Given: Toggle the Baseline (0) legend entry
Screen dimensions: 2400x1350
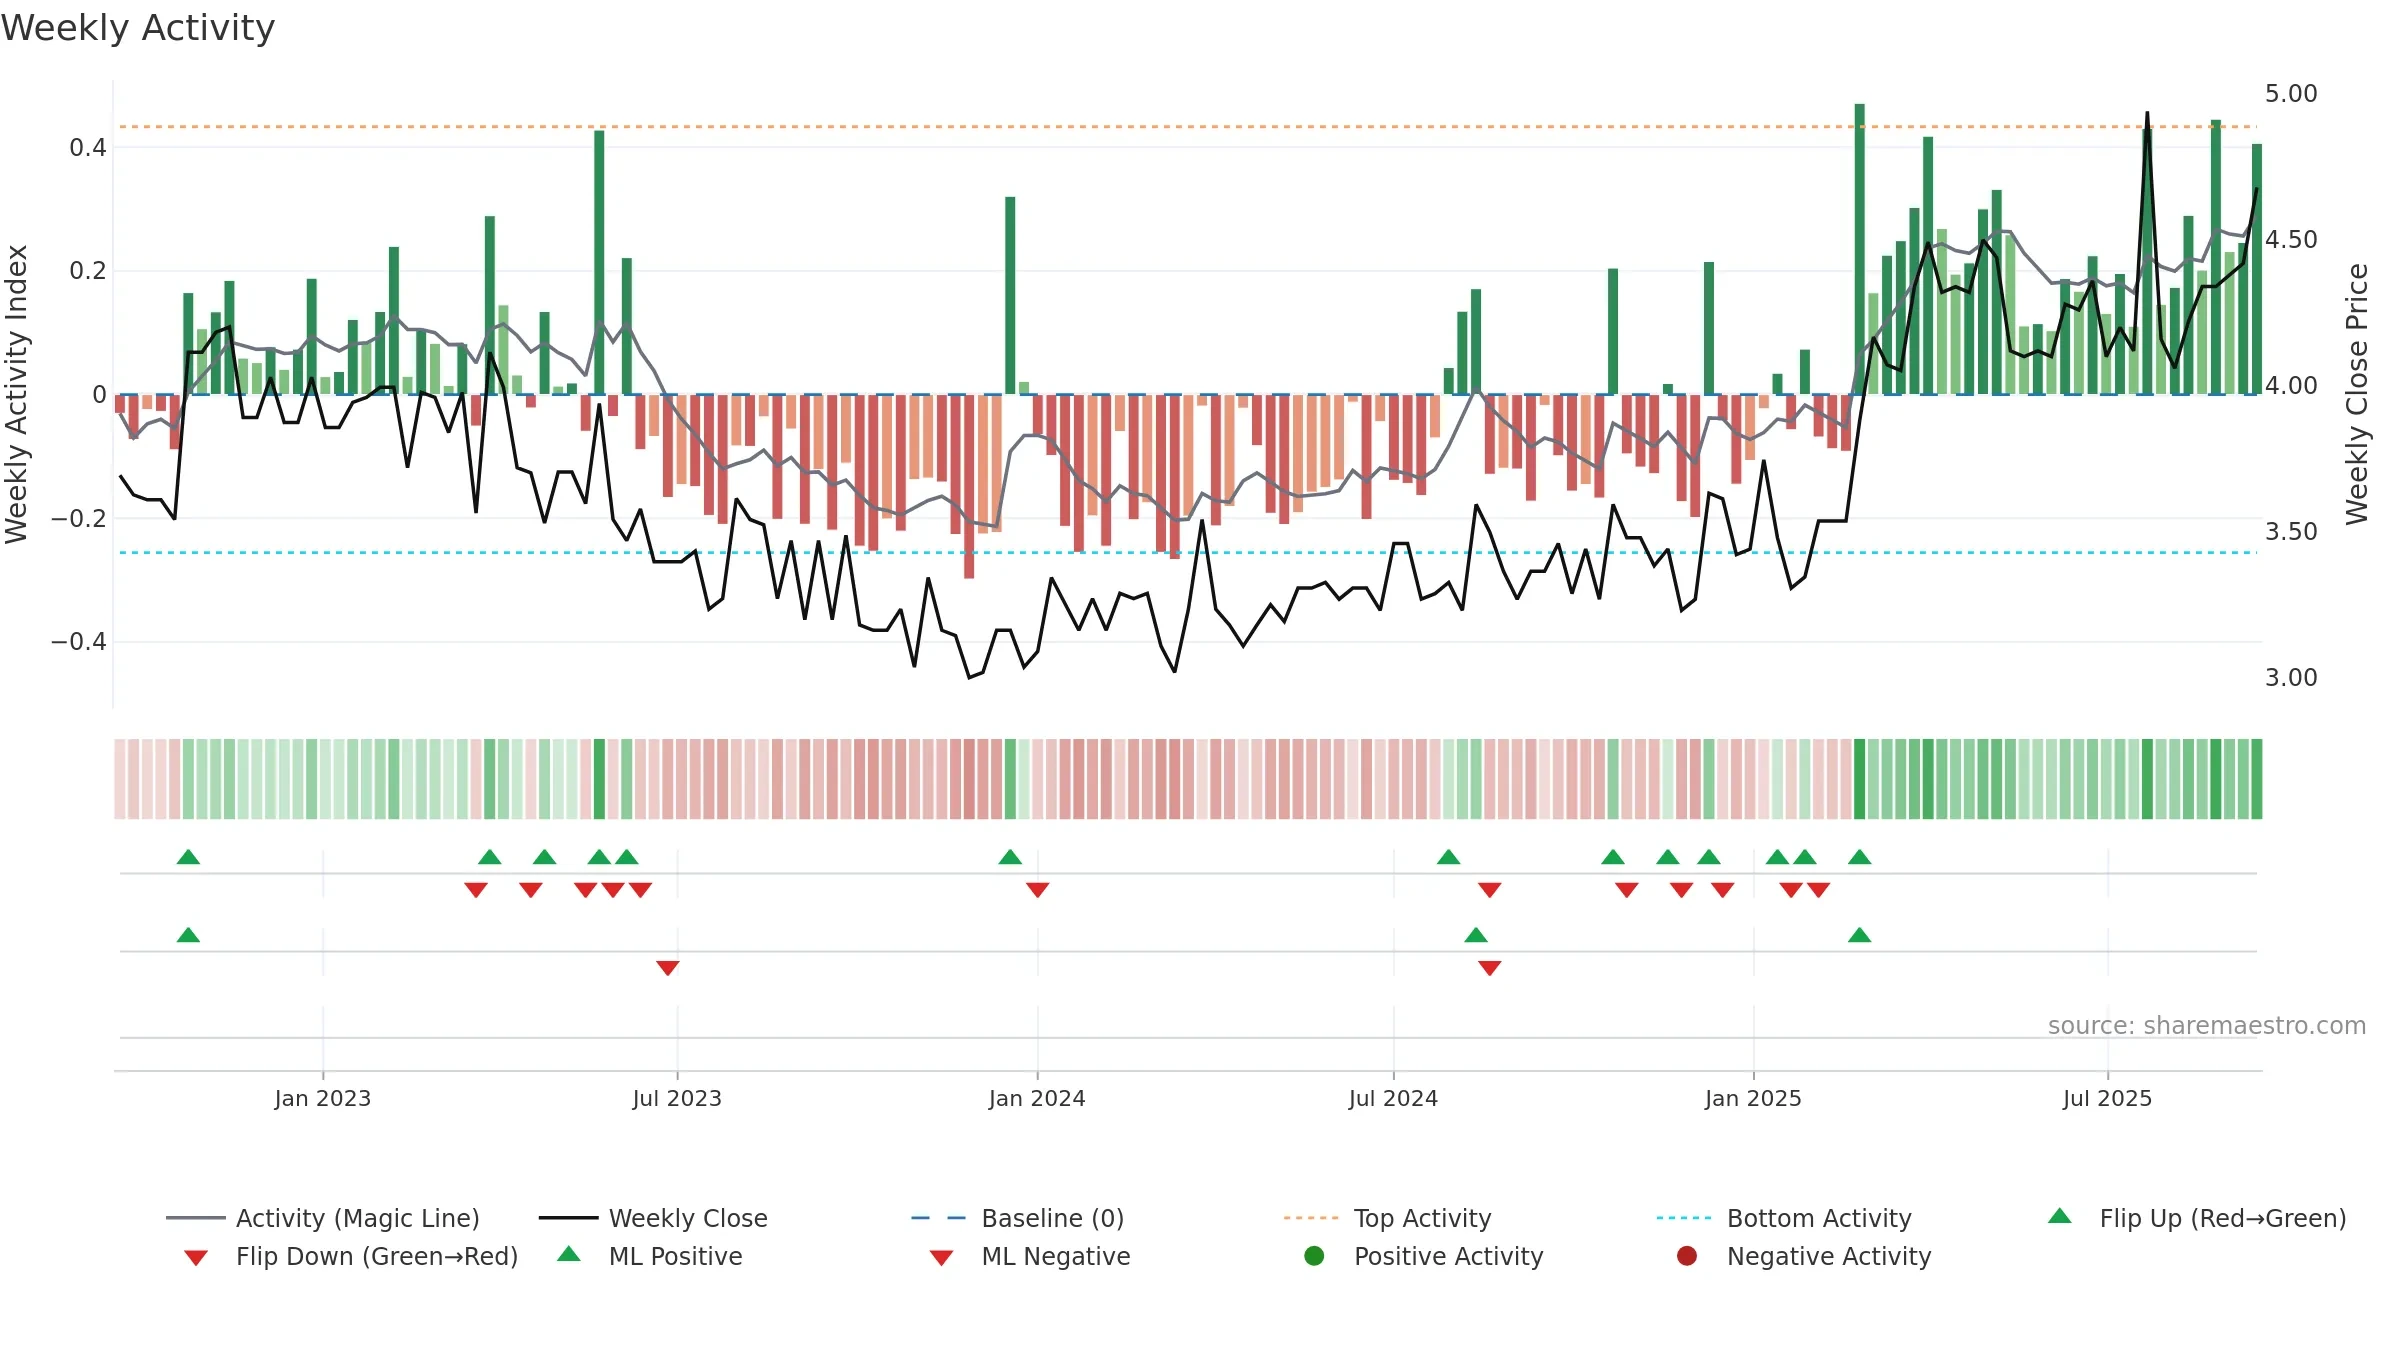Looking at the screenshot, I should [1018, 1218].
